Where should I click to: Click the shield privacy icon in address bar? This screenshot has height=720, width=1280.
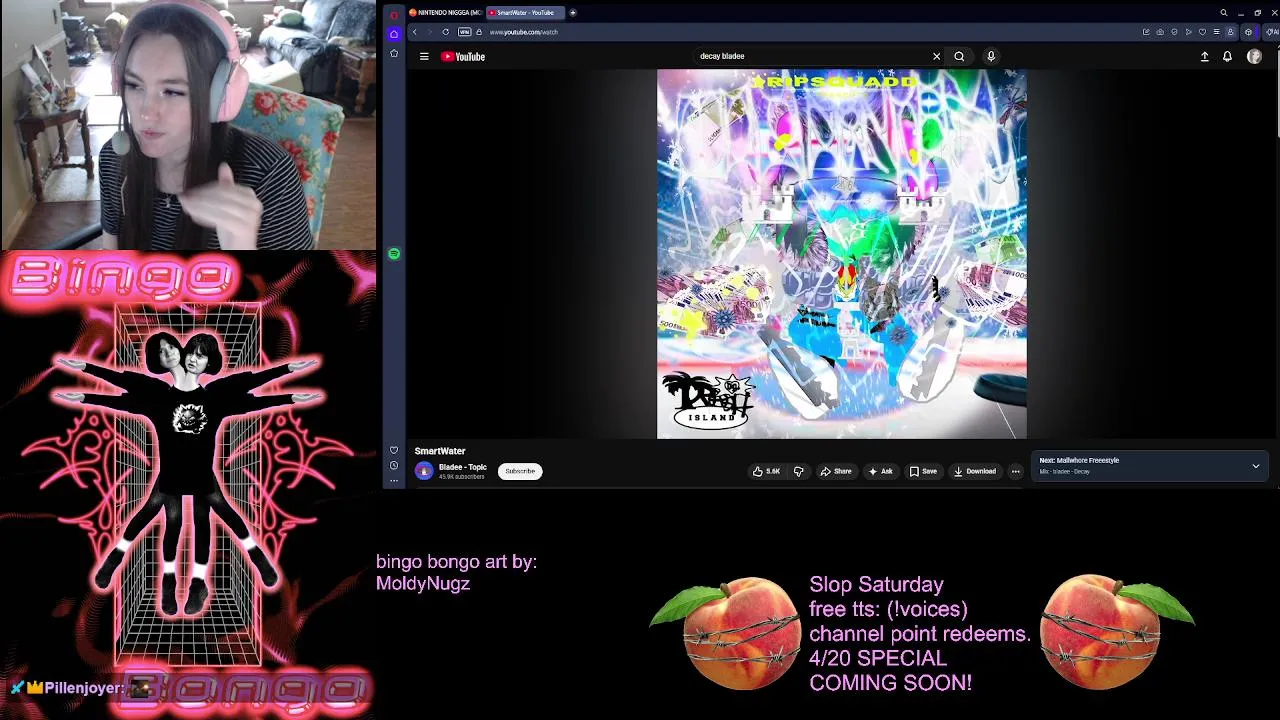(1174, 32)
